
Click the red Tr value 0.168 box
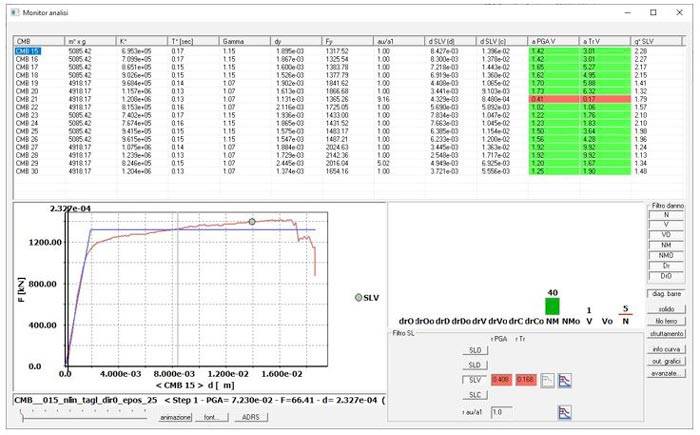(x=525, y=380)
